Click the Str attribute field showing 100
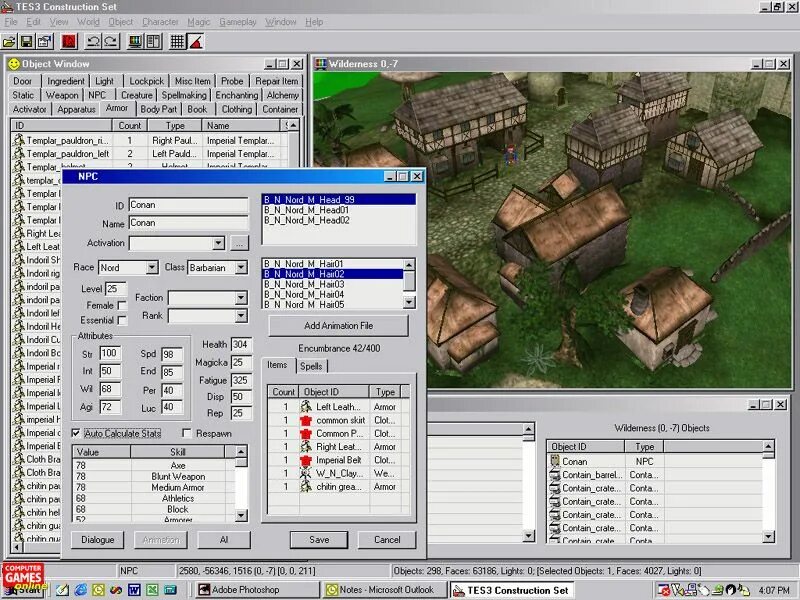 110,354
